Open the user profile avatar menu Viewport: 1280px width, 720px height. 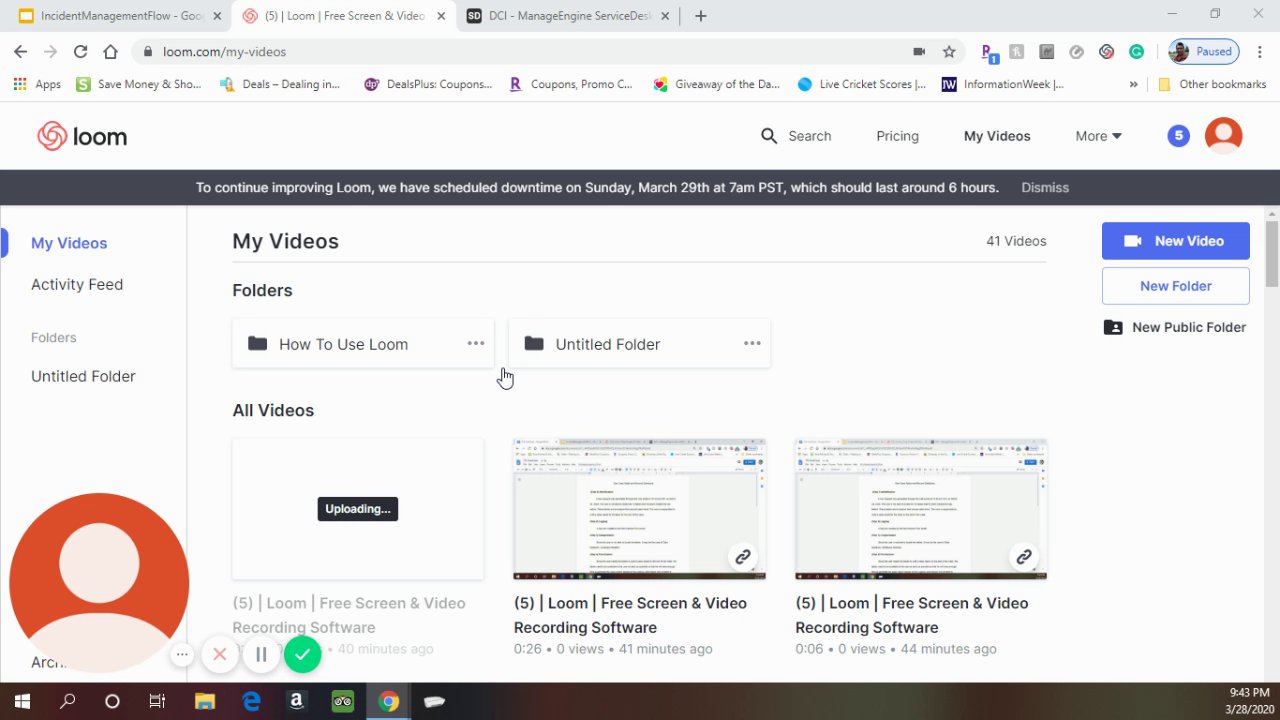point(1223,136)
